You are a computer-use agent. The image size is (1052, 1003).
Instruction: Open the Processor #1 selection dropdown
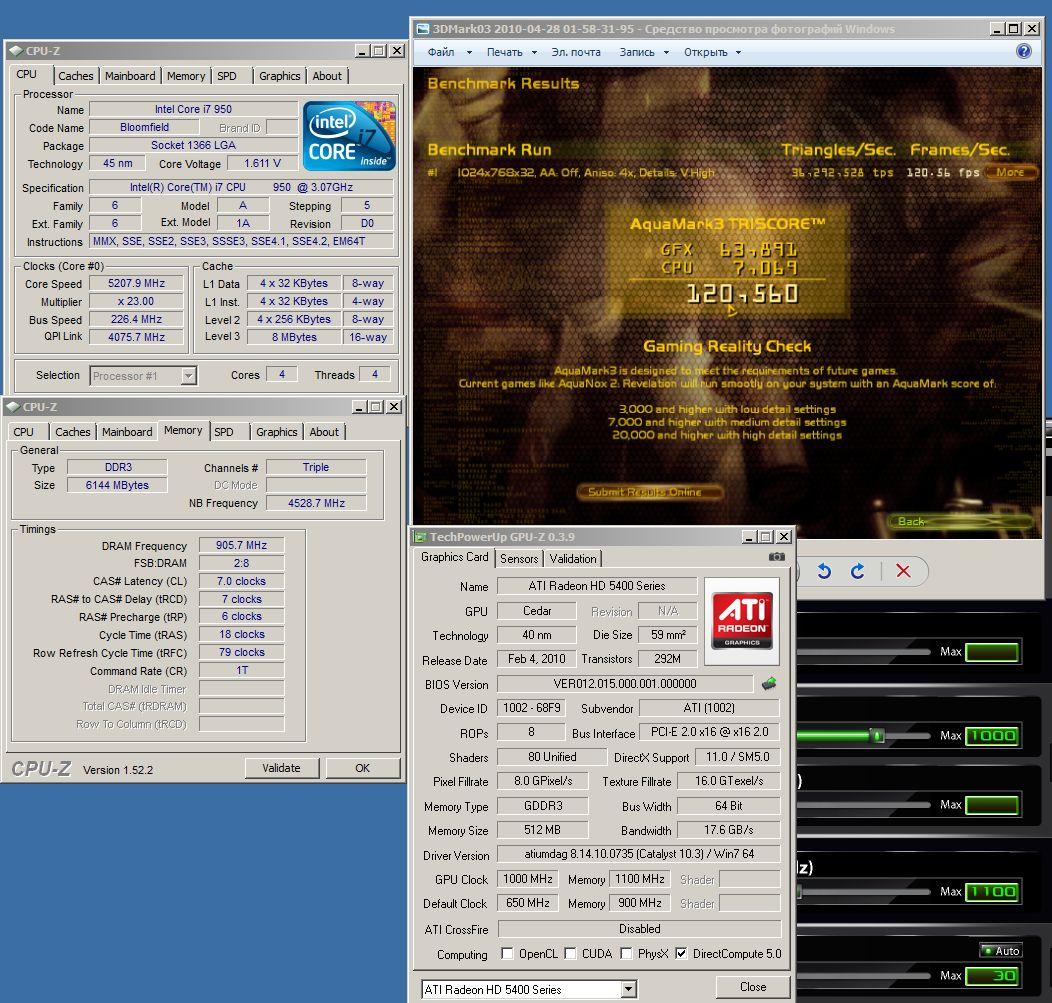(x=189, y=376)
